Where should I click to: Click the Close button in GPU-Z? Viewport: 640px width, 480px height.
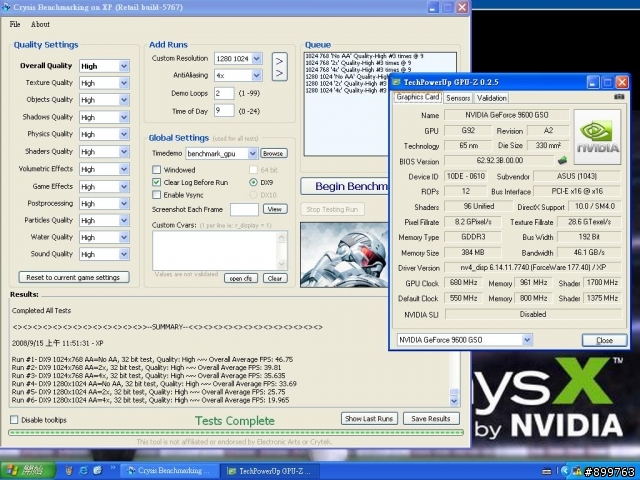click(604, 340)
